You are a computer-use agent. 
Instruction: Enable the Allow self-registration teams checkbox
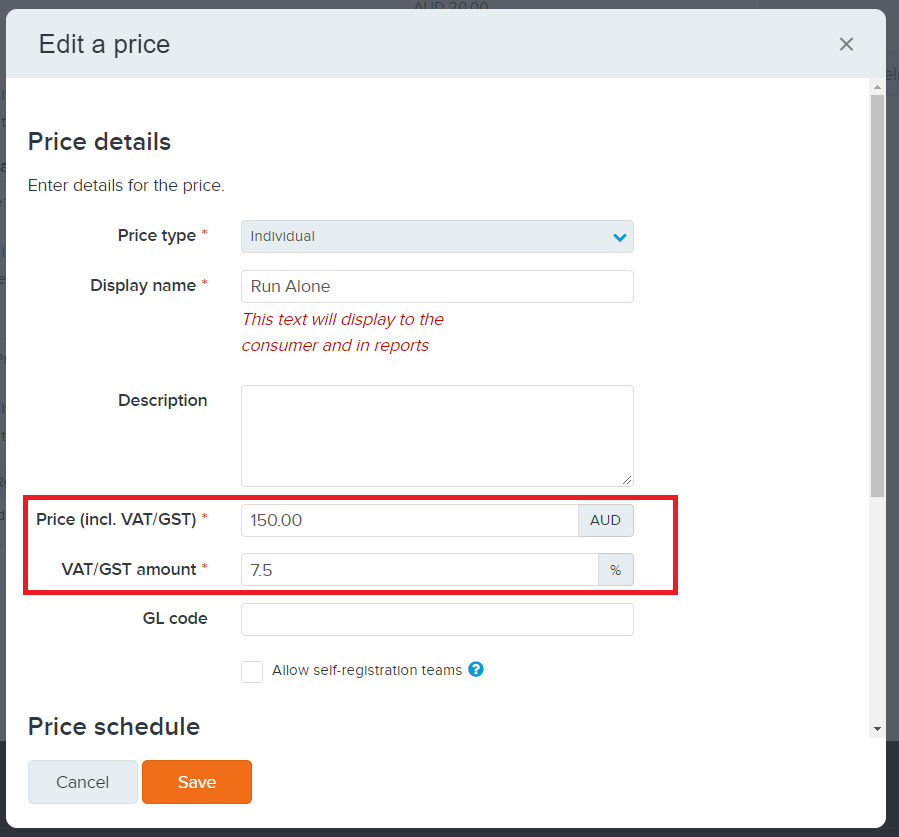pos(252,671)
